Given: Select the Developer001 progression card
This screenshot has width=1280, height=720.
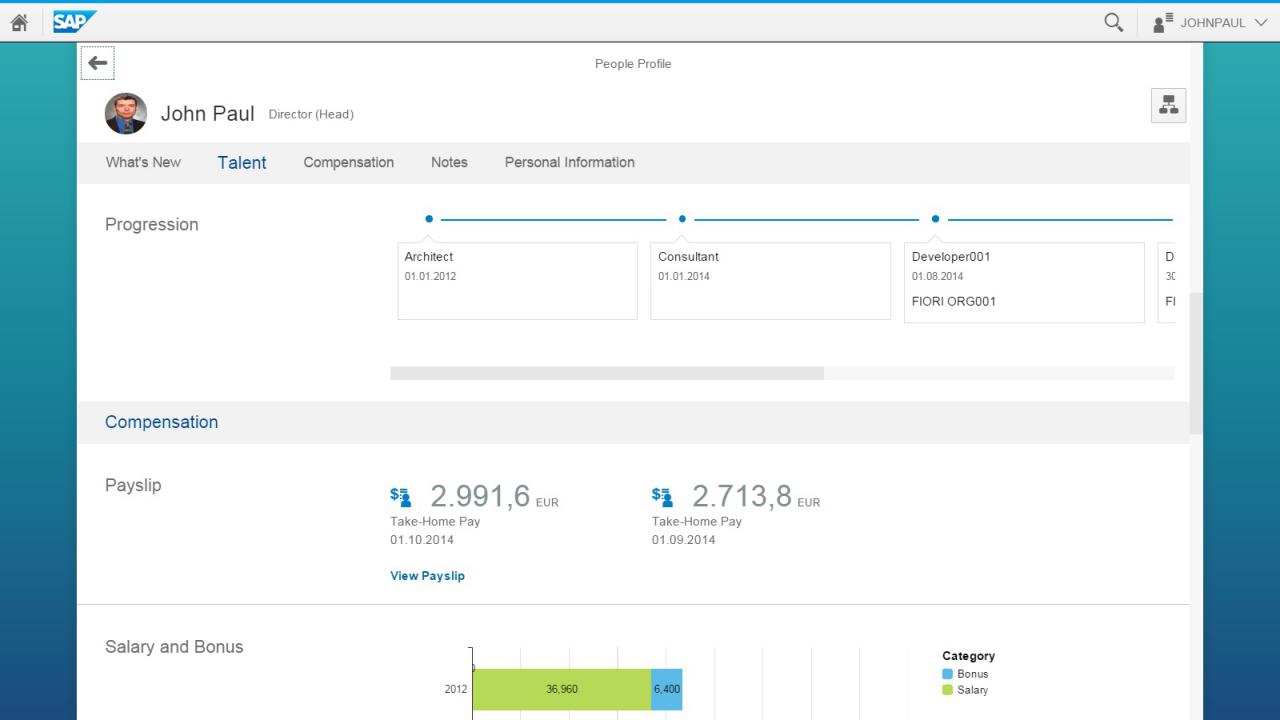Looking at the screenshot, I should coord(1024,282).
